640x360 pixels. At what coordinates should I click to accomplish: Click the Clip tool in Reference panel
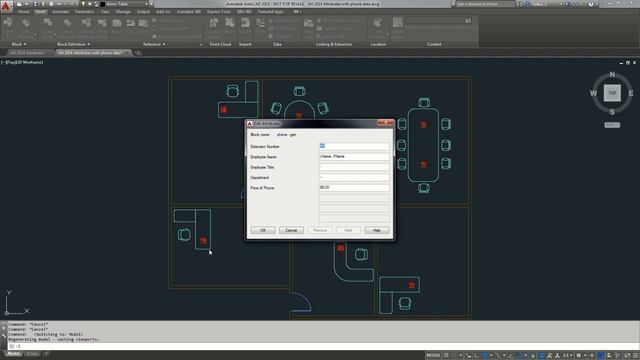point(131,23)
